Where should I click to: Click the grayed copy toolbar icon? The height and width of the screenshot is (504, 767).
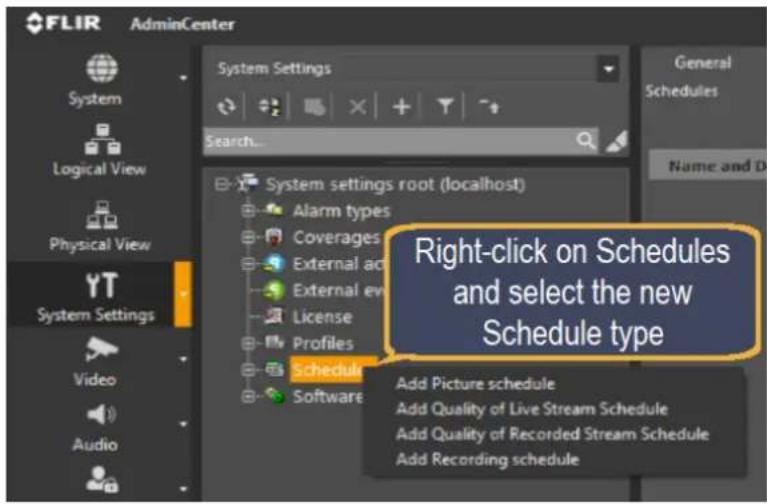[315, 106]
